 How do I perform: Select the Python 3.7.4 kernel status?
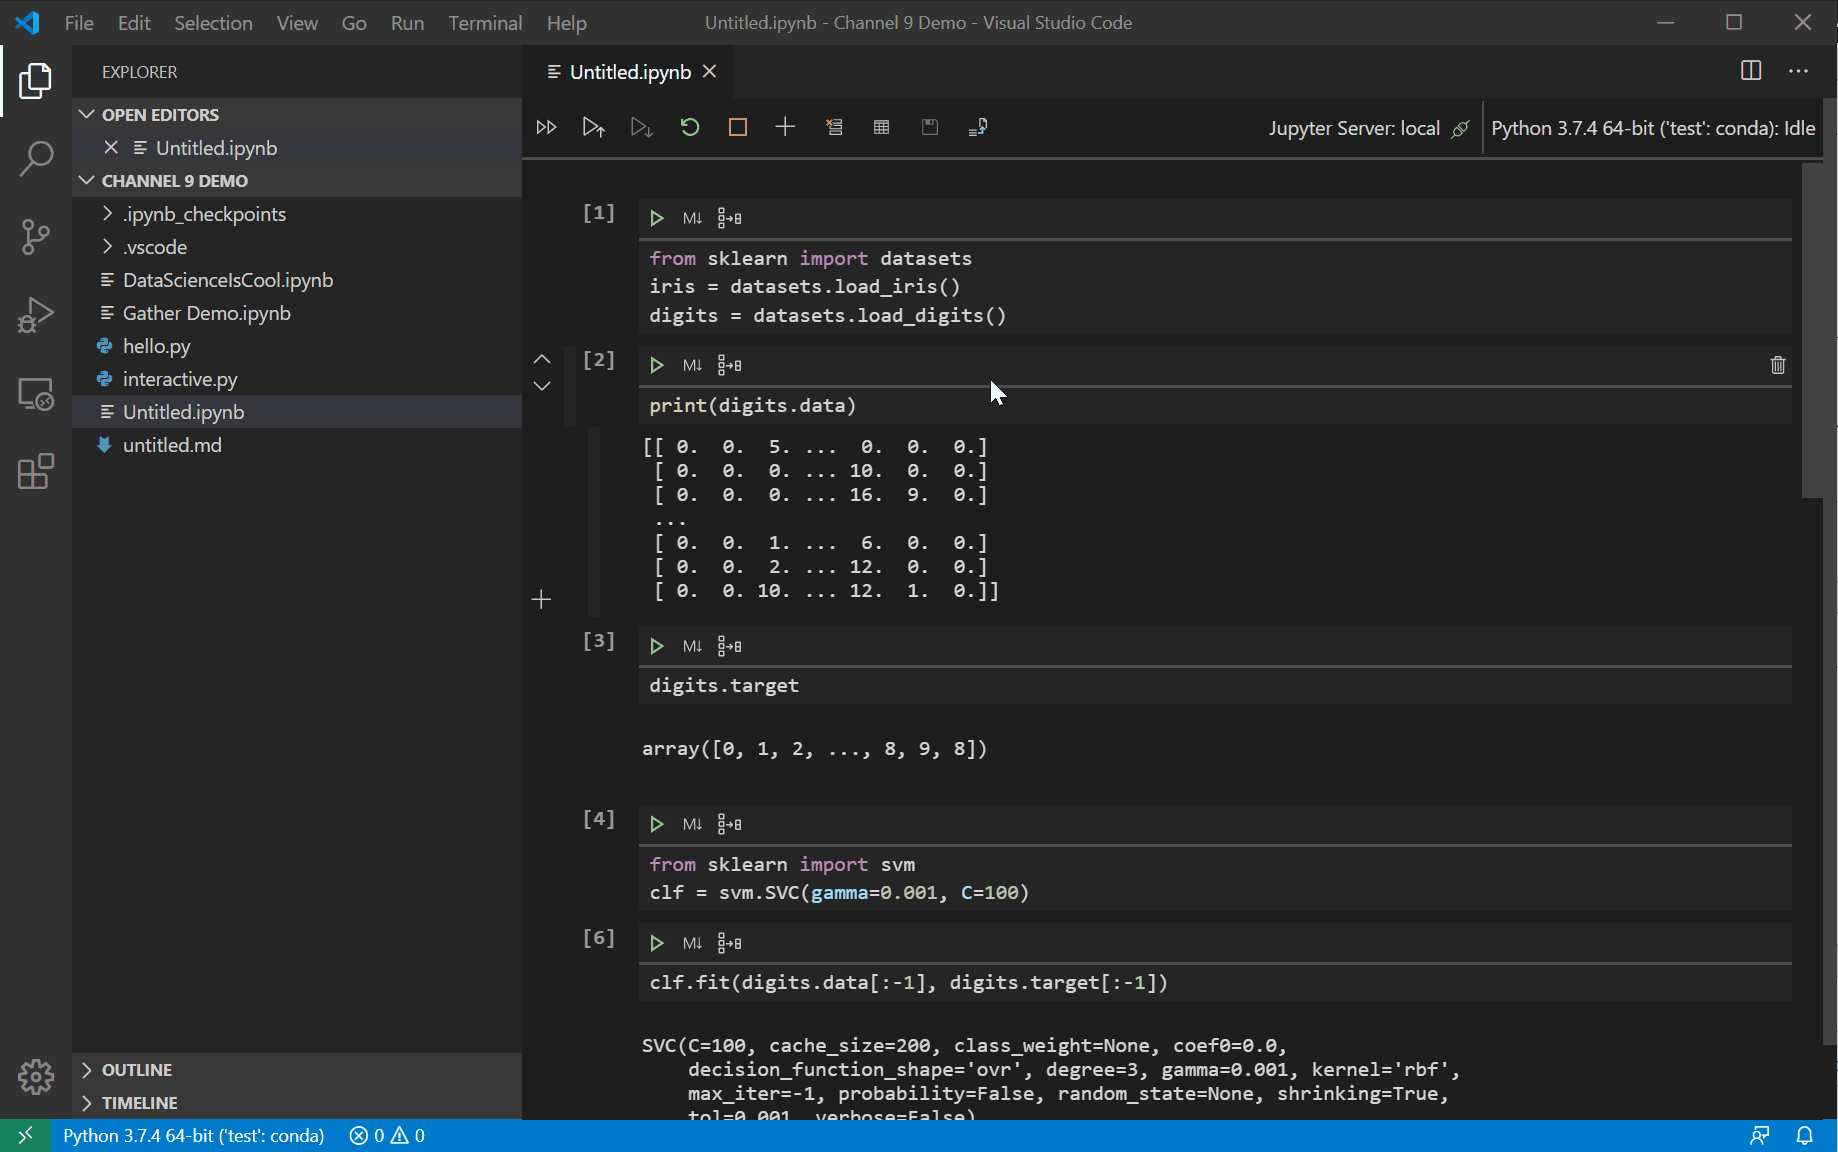[1652, 128]
